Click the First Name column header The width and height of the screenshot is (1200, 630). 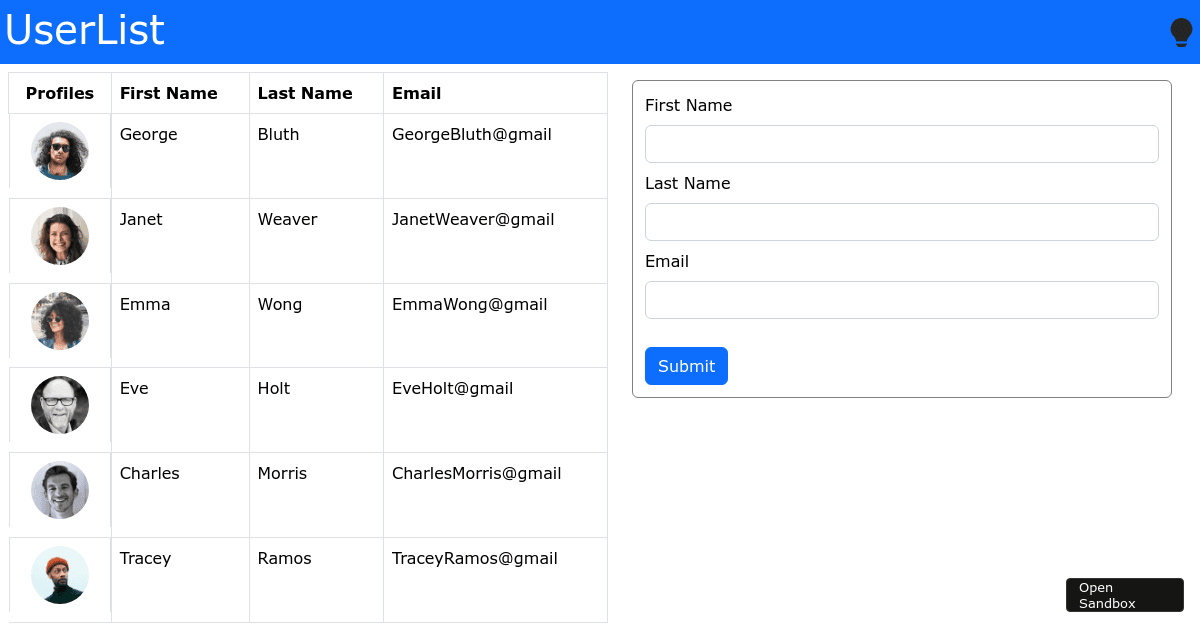(180, 93)
